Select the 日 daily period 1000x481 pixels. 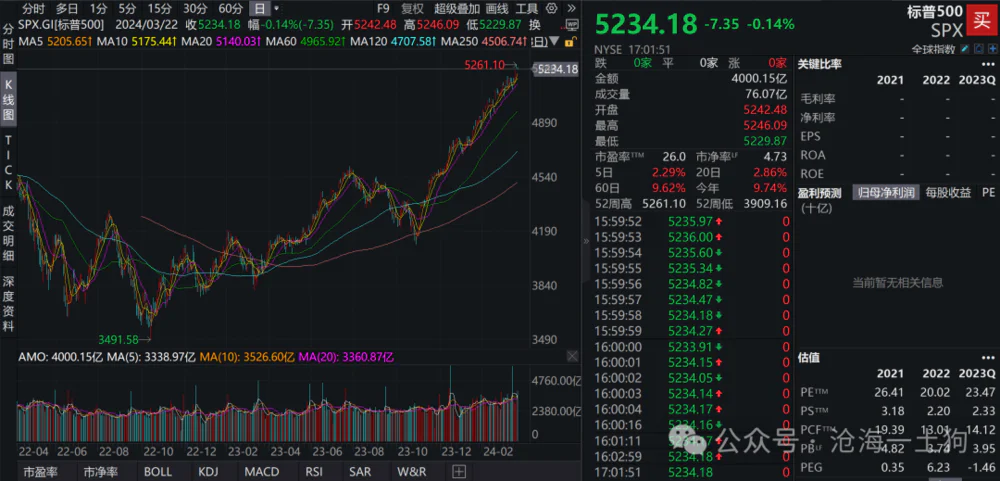coord(259,9)
